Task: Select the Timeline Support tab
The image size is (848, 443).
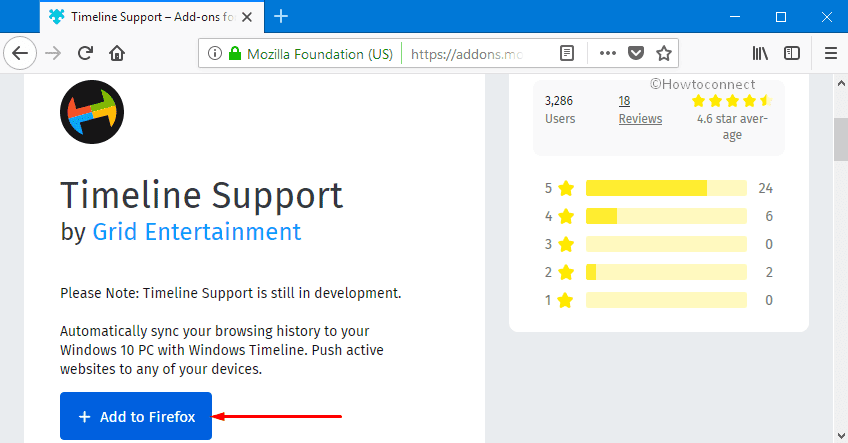Action: point(152,17)
